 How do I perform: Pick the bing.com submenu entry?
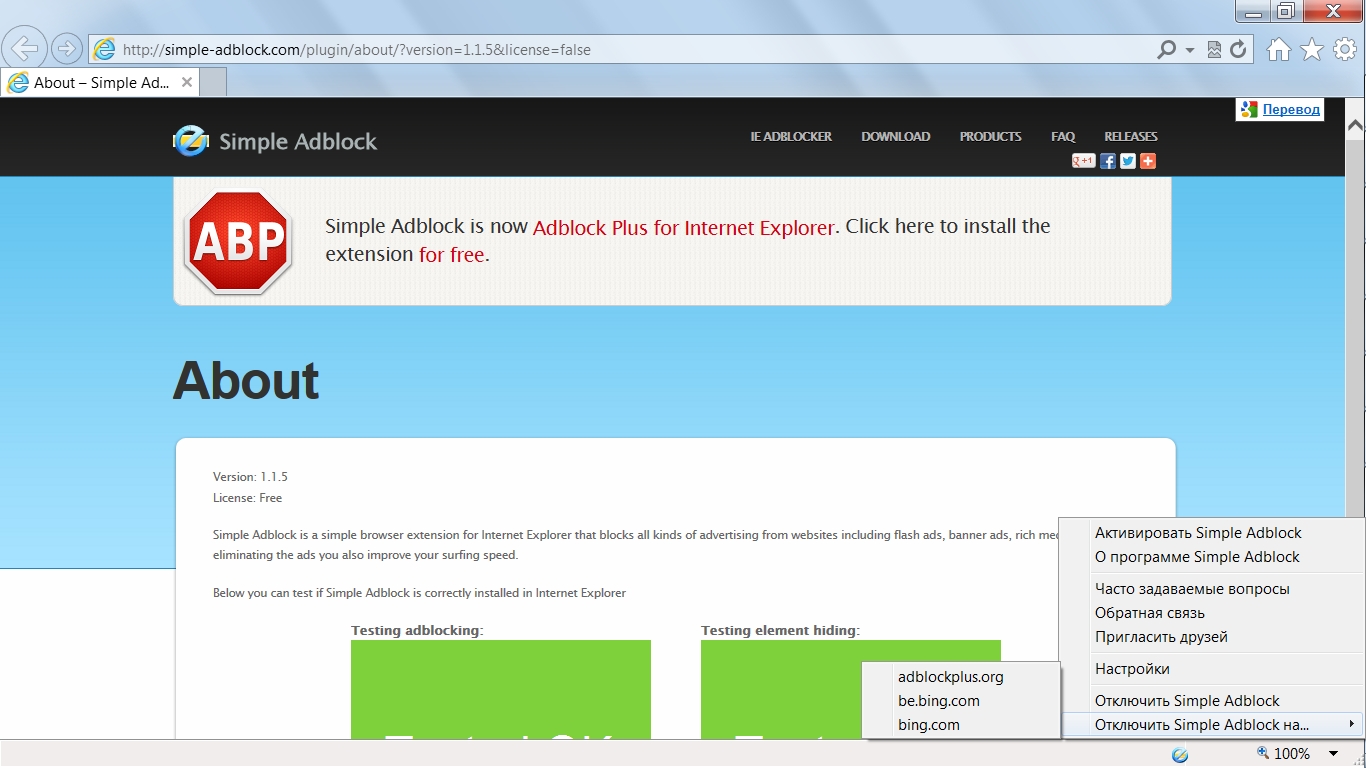click(961, 725)
